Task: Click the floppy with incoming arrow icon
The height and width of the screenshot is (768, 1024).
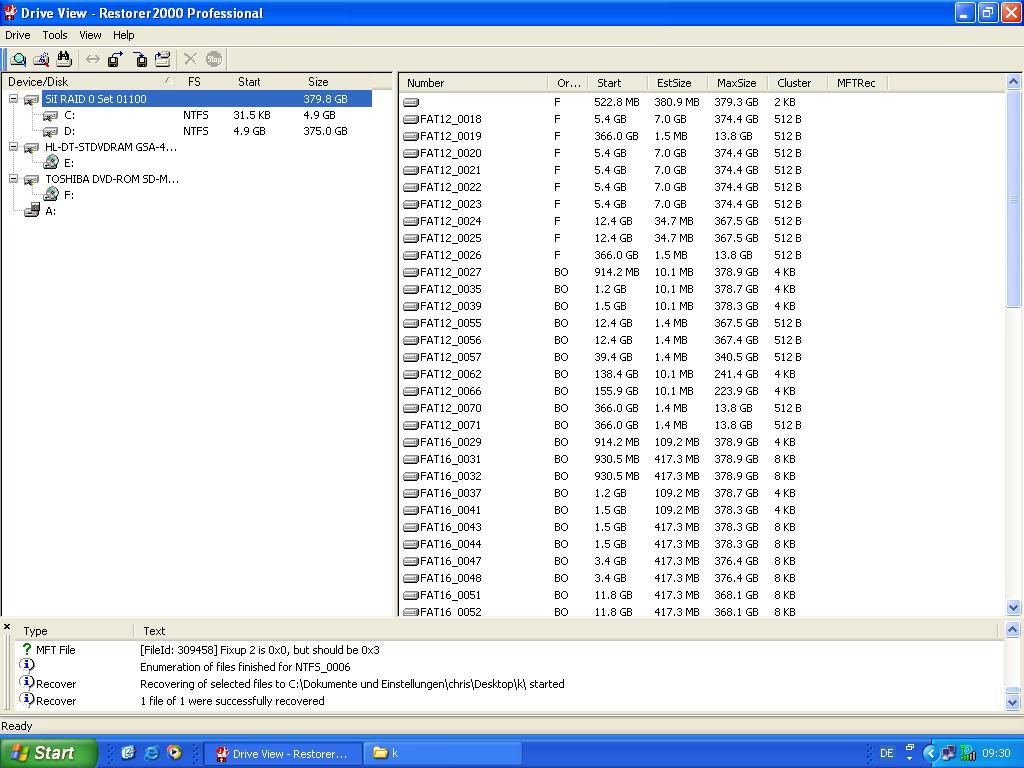Action: pos(140,59)
